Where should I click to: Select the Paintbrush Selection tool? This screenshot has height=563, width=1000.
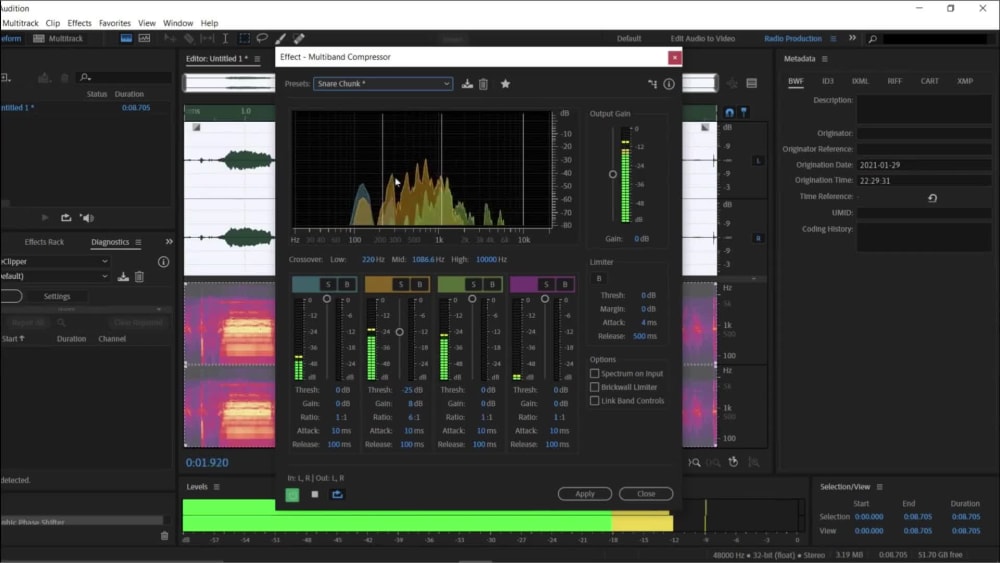click(280, 38)
